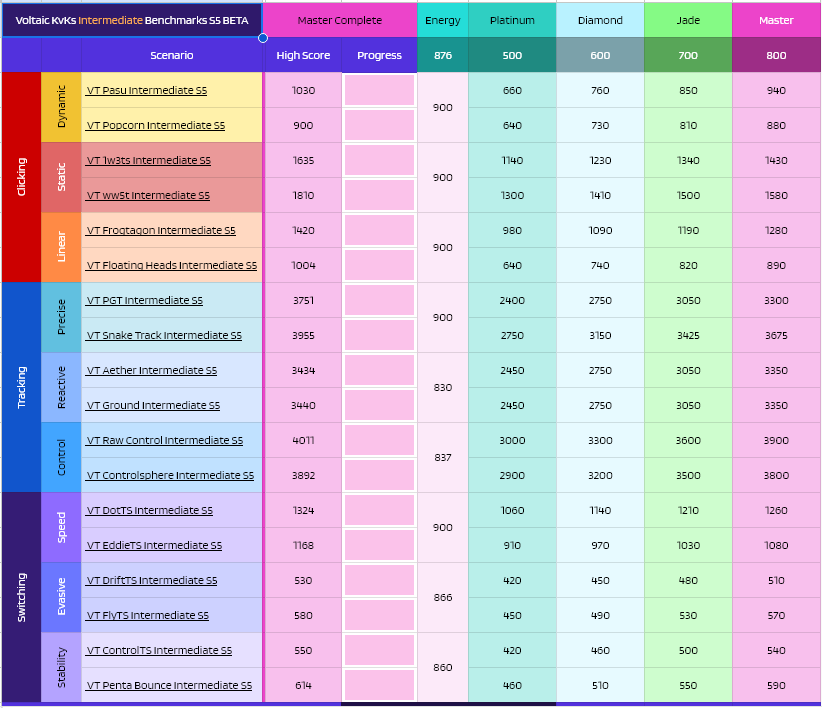Viewport: 822px width, 708px height.
Task: Select Diamond threshold 3150 for Snake Track
Action: click(600, 335)
